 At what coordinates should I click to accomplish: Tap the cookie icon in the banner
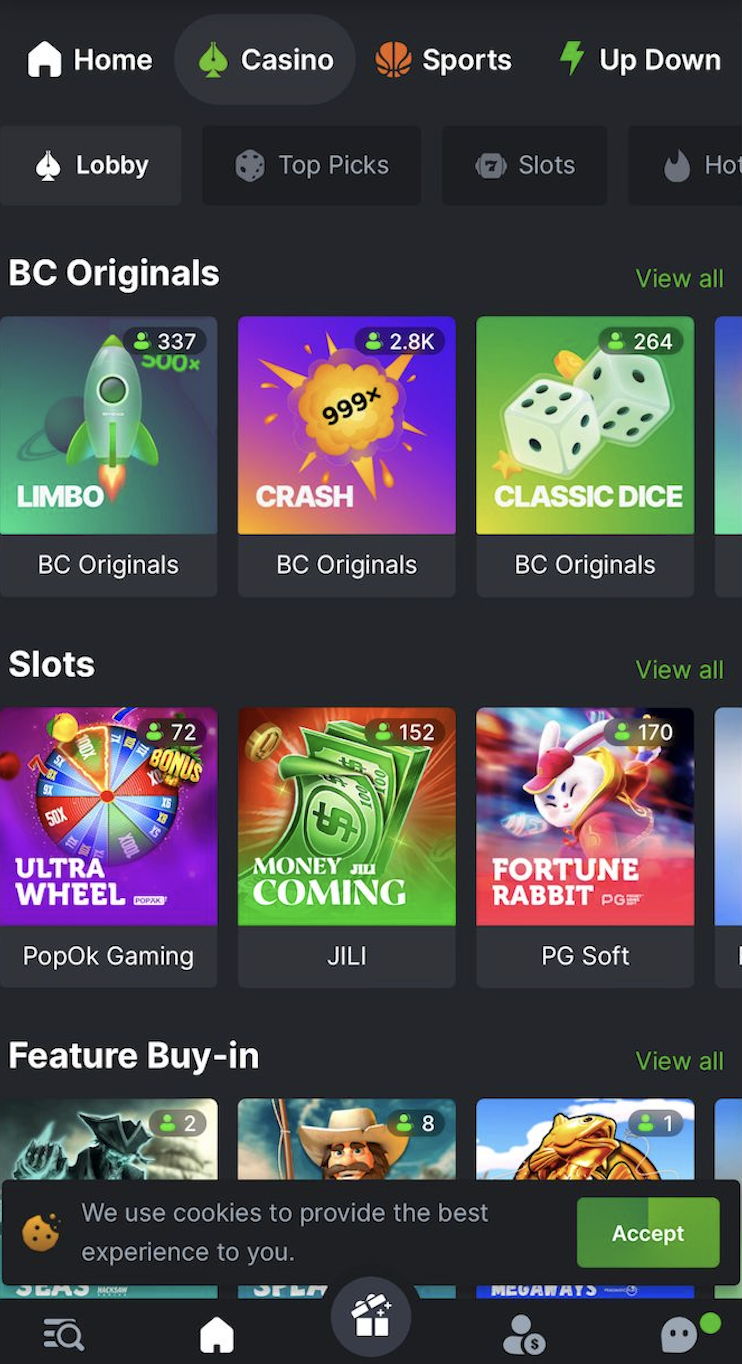42,1232
